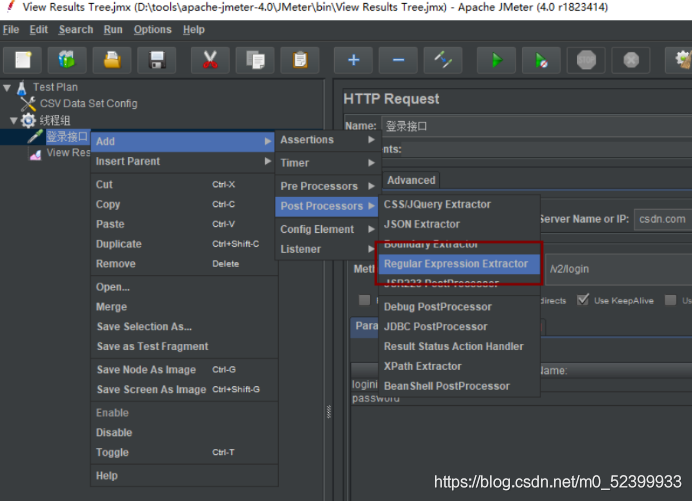692x501 pixels.
Task: Open the Edit menu
Action: 39,30
